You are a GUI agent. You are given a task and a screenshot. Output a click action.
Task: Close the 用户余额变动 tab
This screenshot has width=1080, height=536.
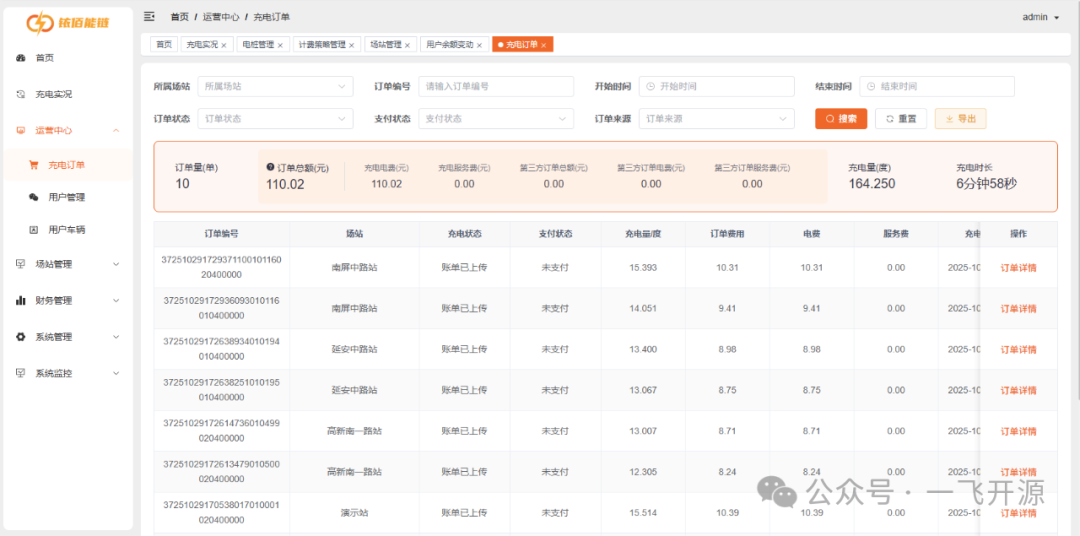(x=480, y=45)
